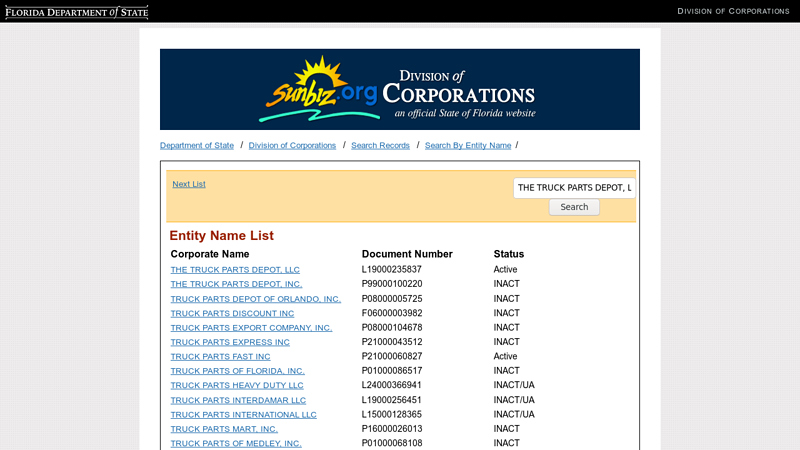This screenshot has height=450, width=800.
Task: Click the Sunbiz.org Division of Corporations banner
Action: (x=399, y=89)
